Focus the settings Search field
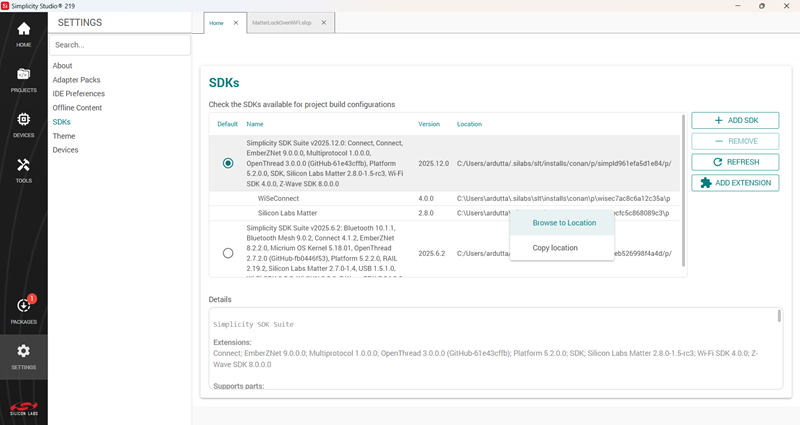The width and height of the screenshot is (800, 425). [x=120, y=45]
